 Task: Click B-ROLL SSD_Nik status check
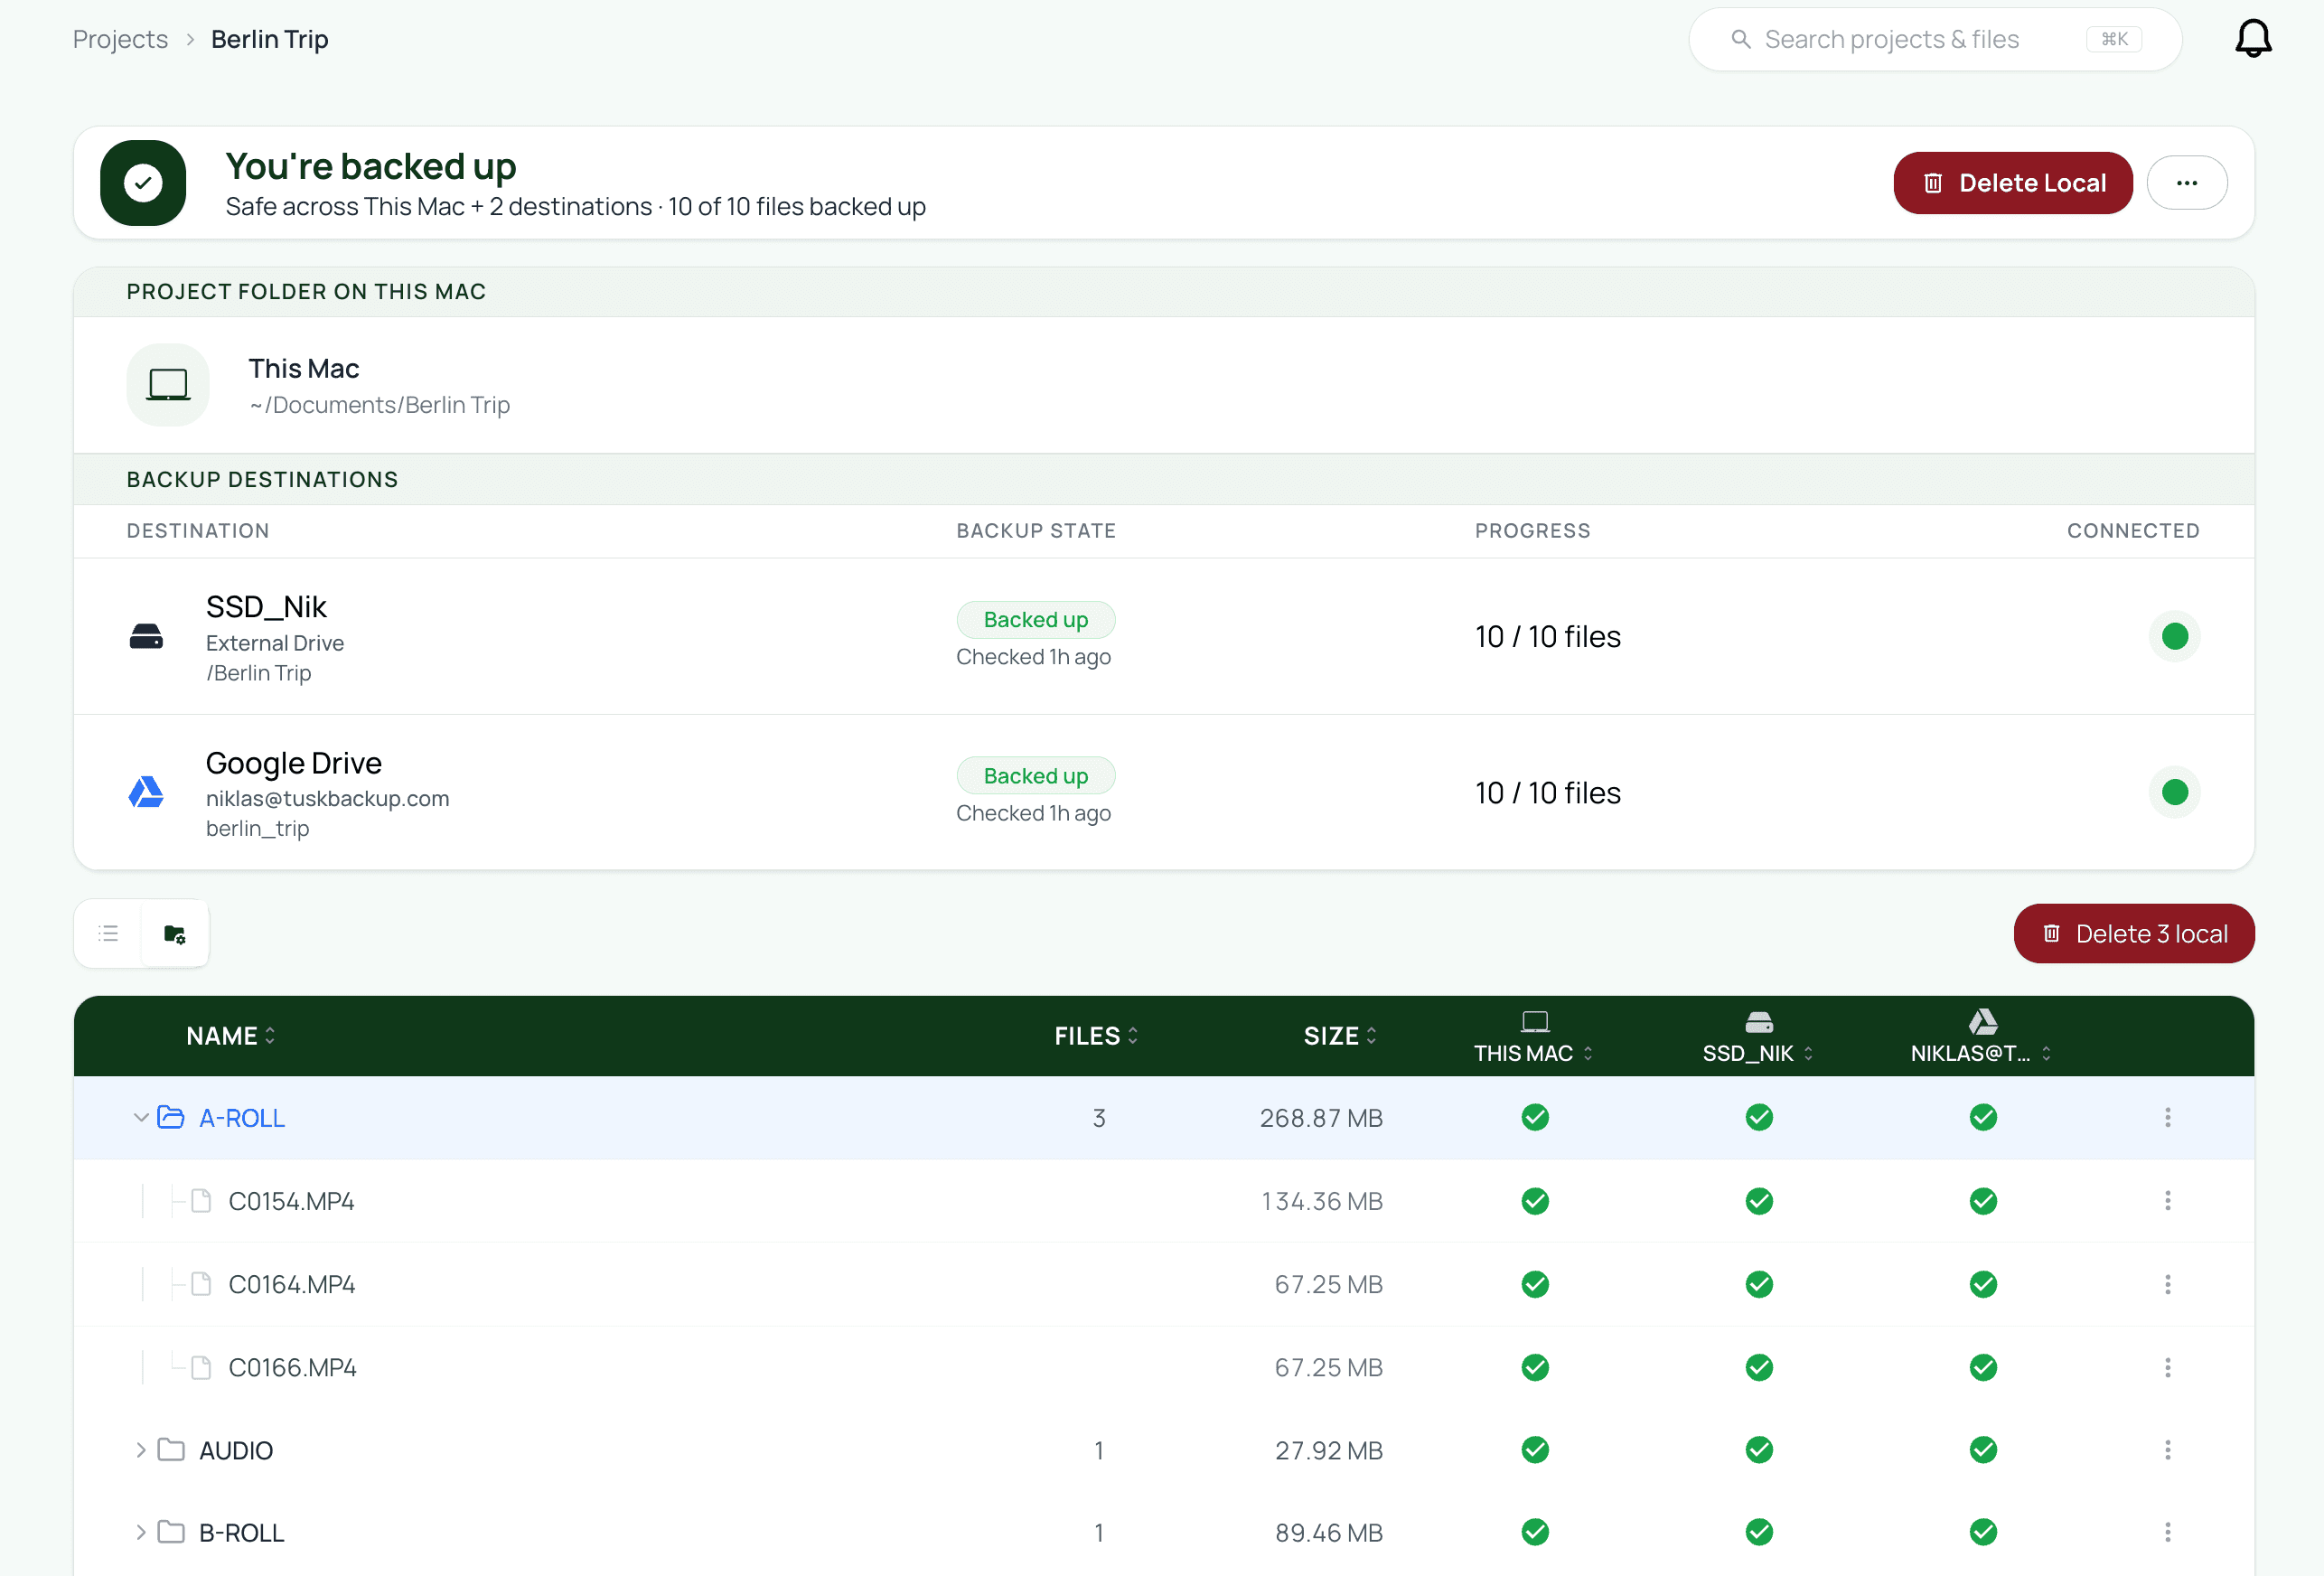pos(1759,1532)
